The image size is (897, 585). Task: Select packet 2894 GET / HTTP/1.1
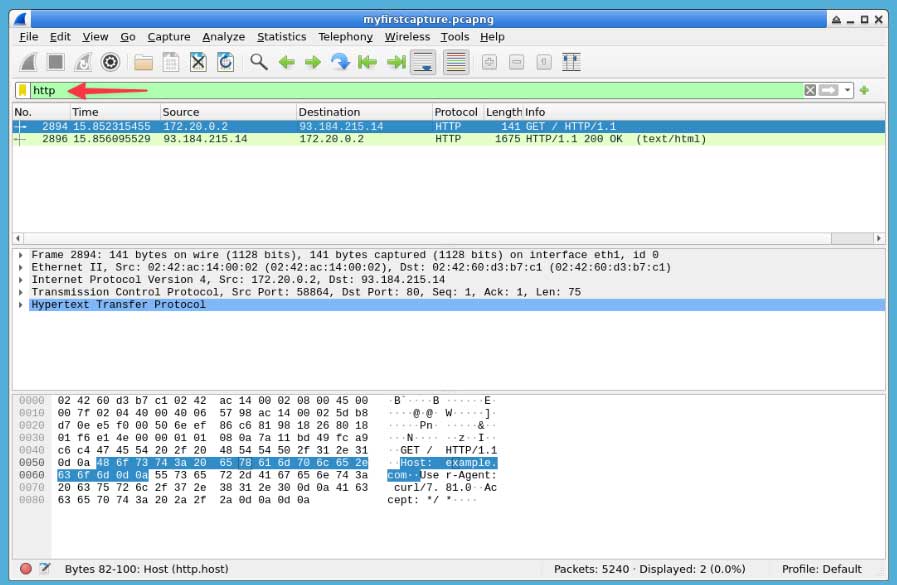(x=448, y=126)
